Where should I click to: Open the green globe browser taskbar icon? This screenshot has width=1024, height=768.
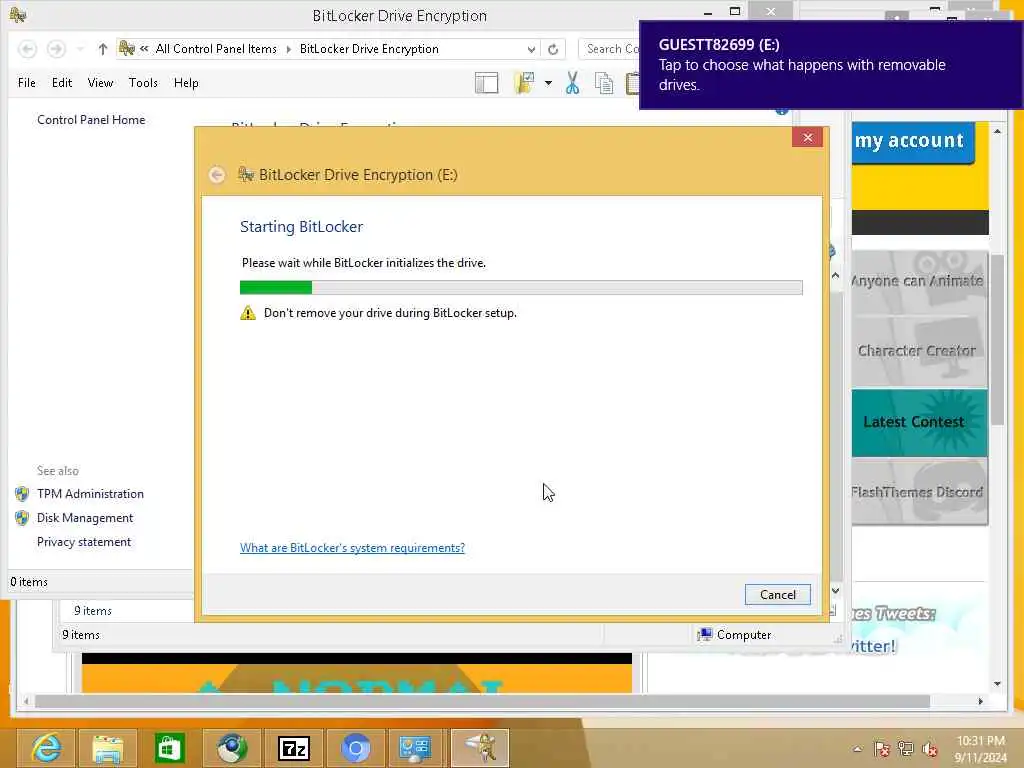(x=231, y=748)
